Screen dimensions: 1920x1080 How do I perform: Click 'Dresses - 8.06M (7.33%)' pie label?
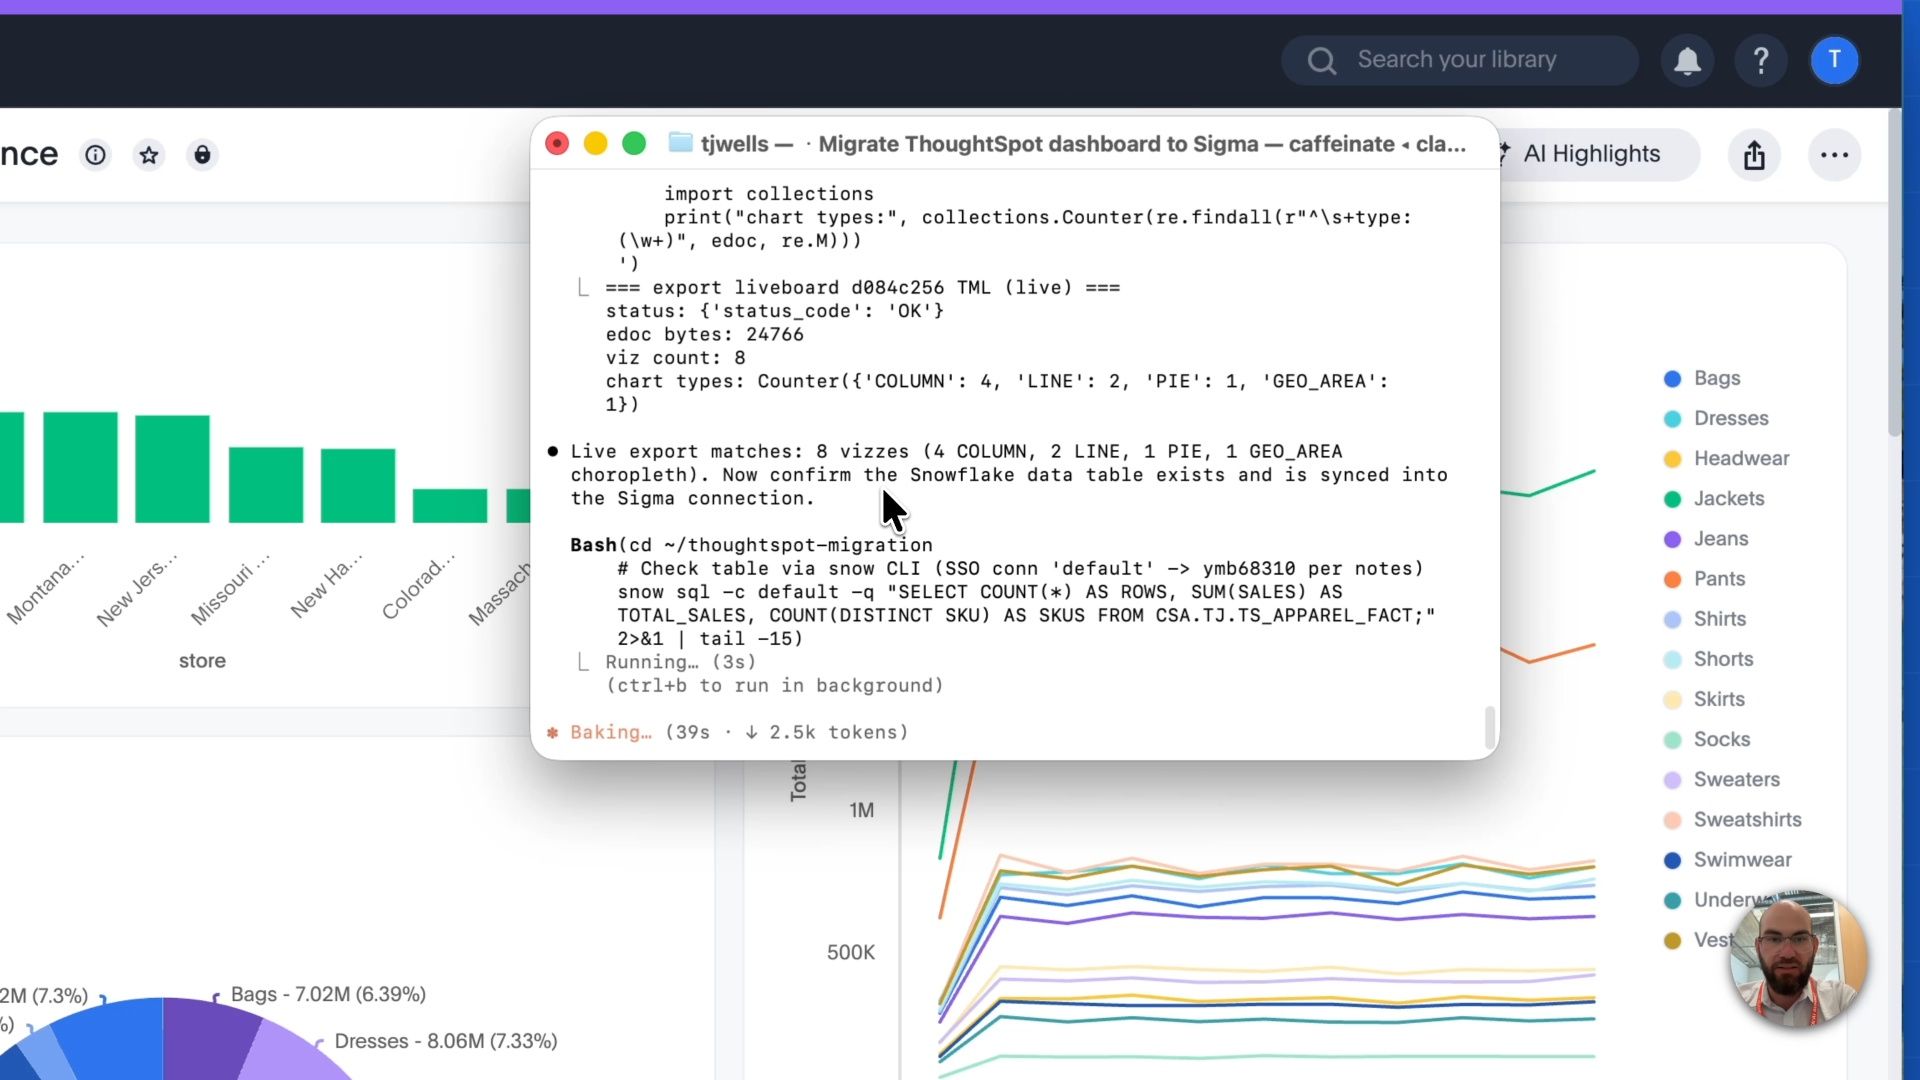point(445,1041)
